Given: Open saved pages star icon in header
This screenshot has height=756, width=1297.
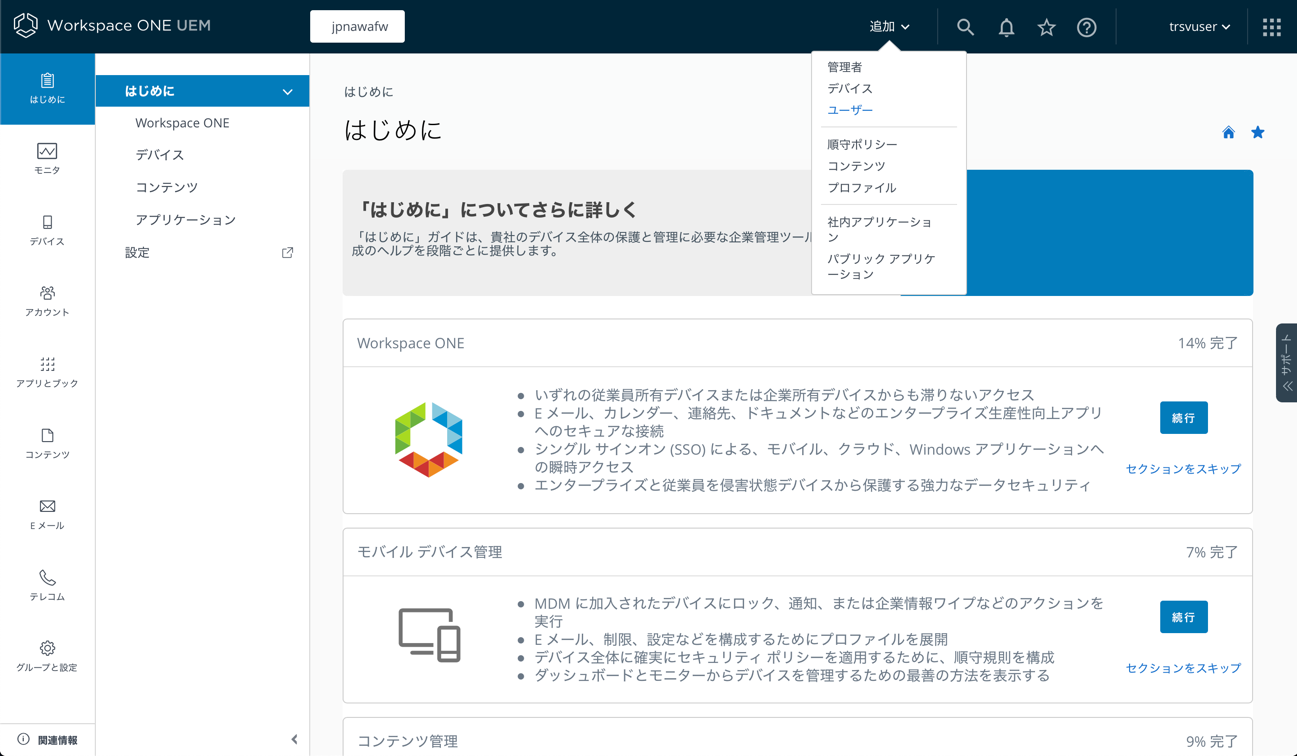Looking at the screenshot, I should point(1046,27).
